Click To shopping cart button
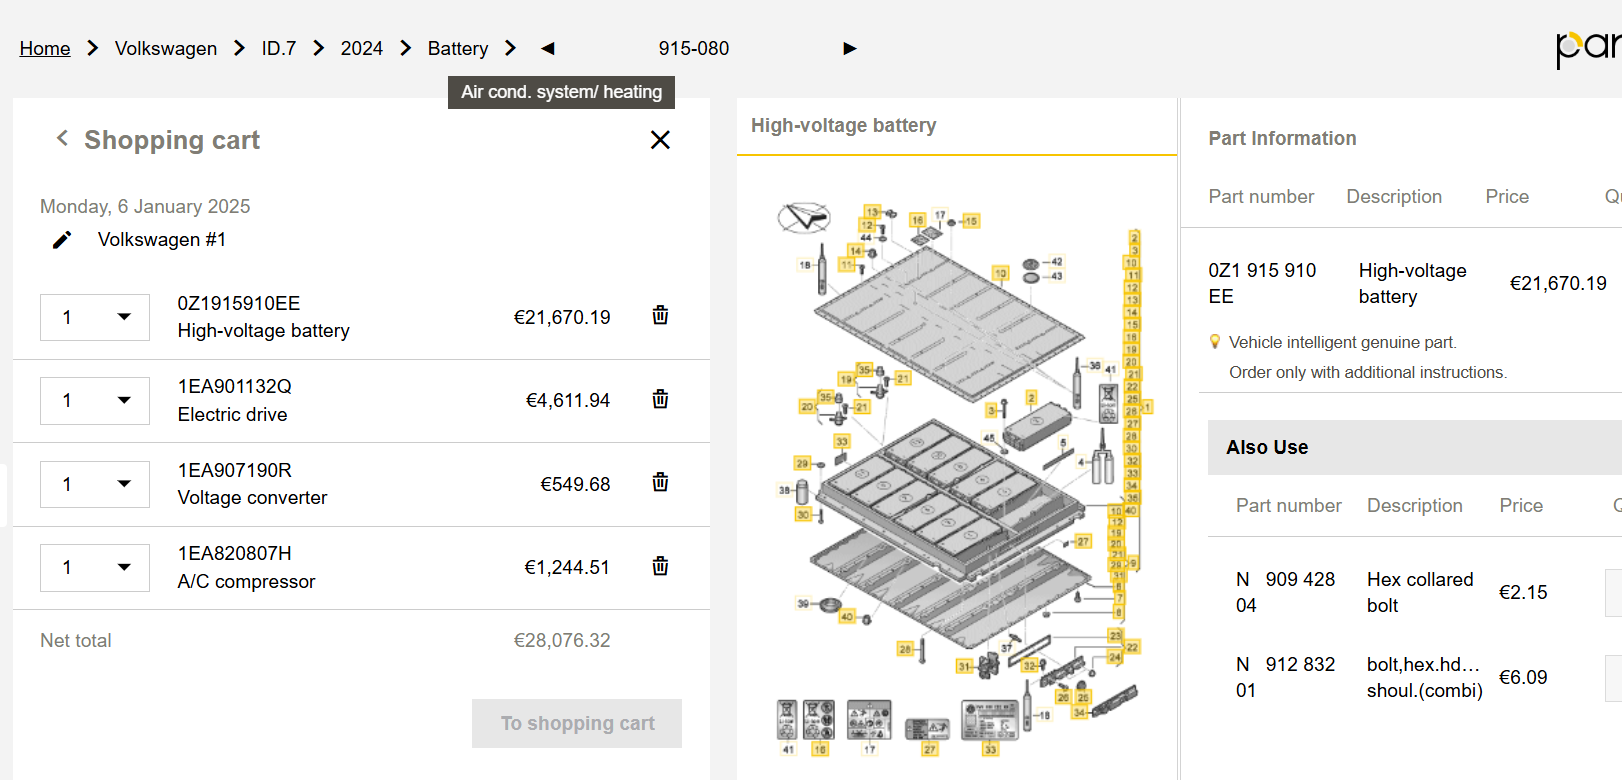1622x780 pixels. coord(577,723)
